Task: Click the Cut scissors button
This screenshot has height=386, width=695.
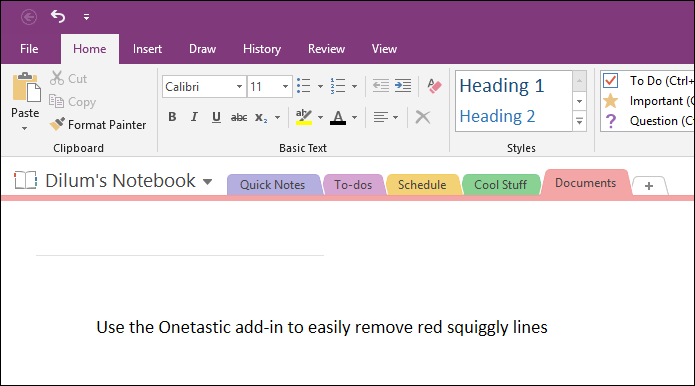Action: [68, 78]
